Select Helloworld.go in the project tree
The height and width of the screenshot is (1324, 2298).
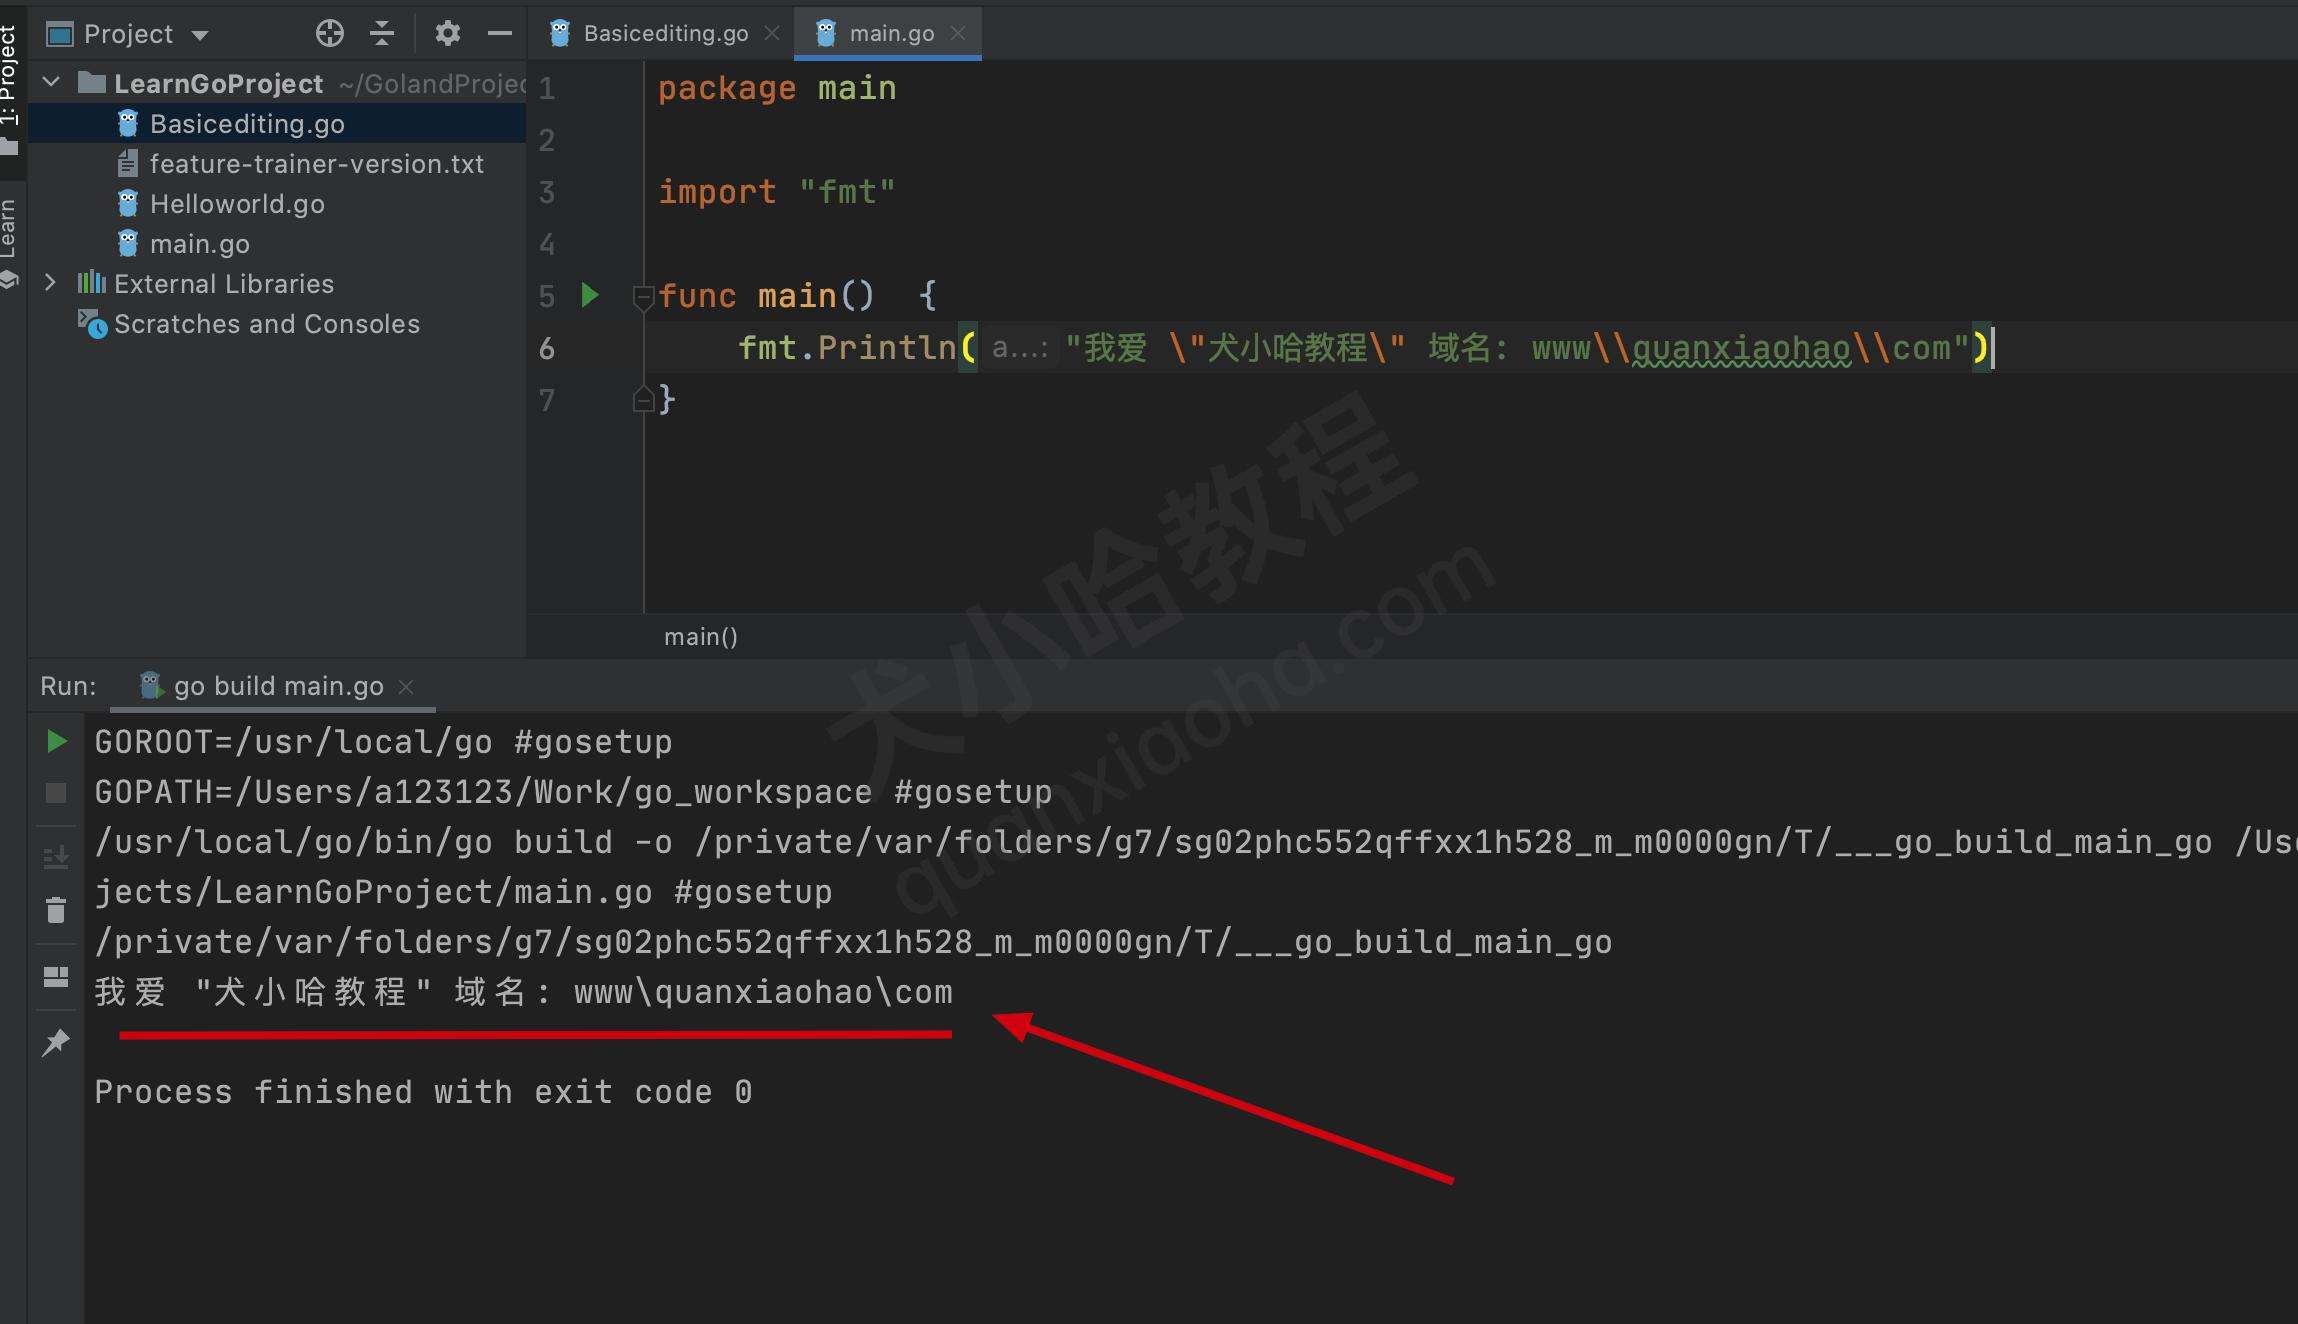pyautogui.click(x=237, y=204)
